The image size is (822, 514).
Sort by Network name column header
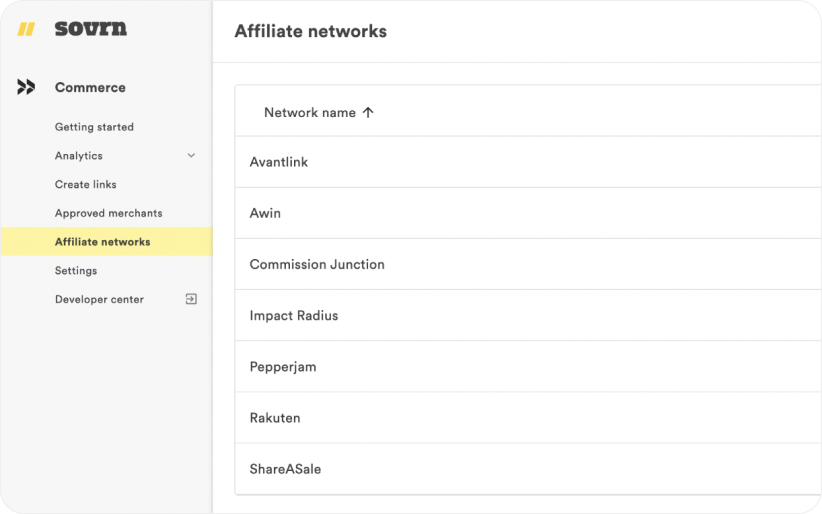click(310, 113)
